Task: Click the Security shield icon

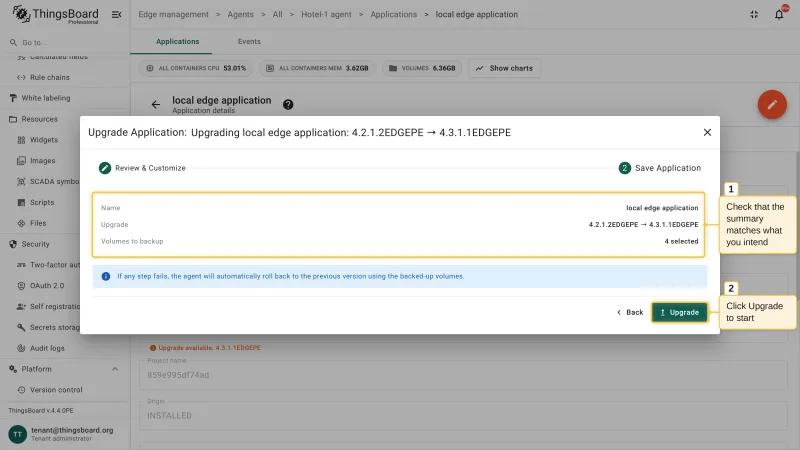Action: point(13,244)
